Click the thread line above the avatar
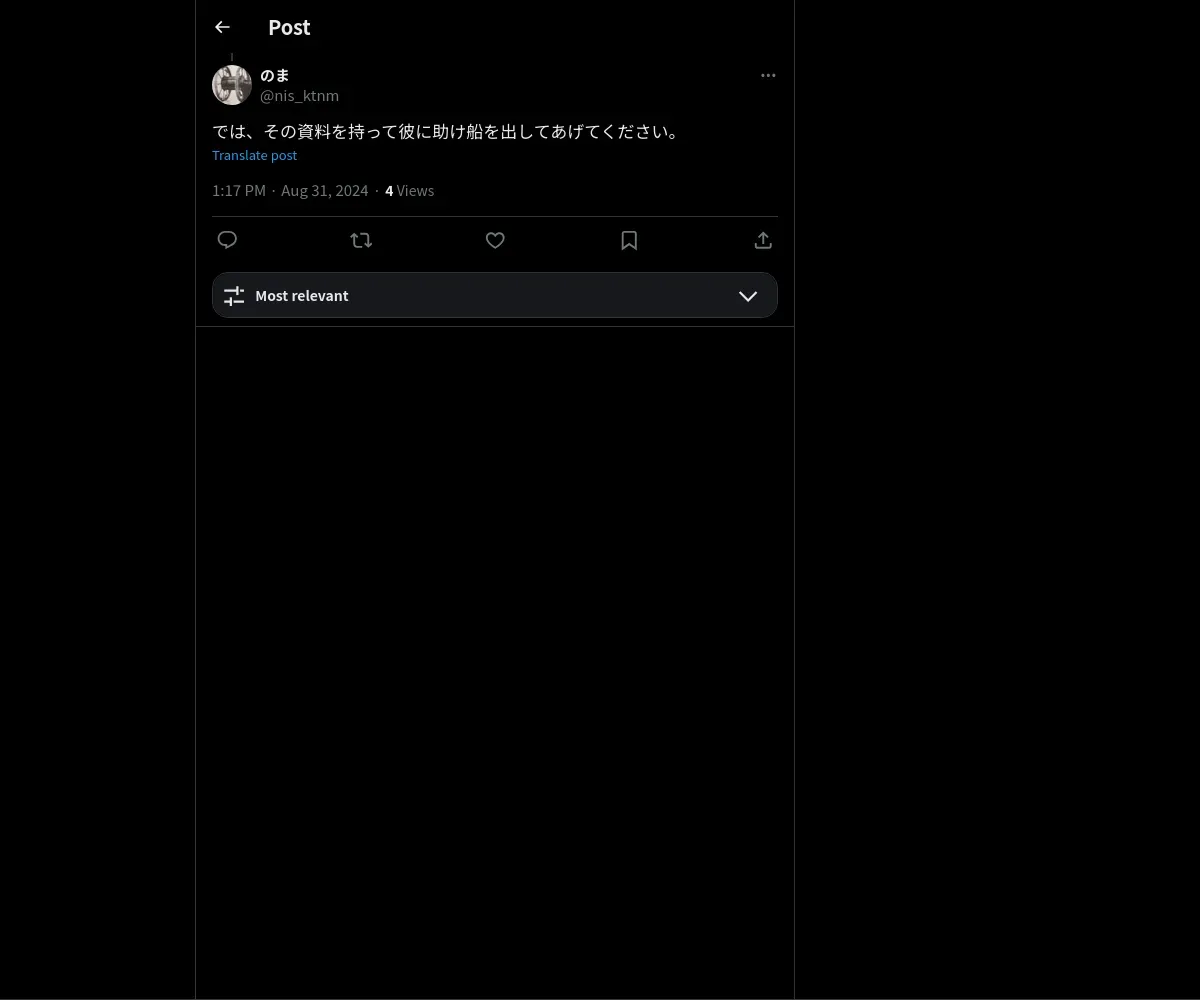 (x=232, y=58)
